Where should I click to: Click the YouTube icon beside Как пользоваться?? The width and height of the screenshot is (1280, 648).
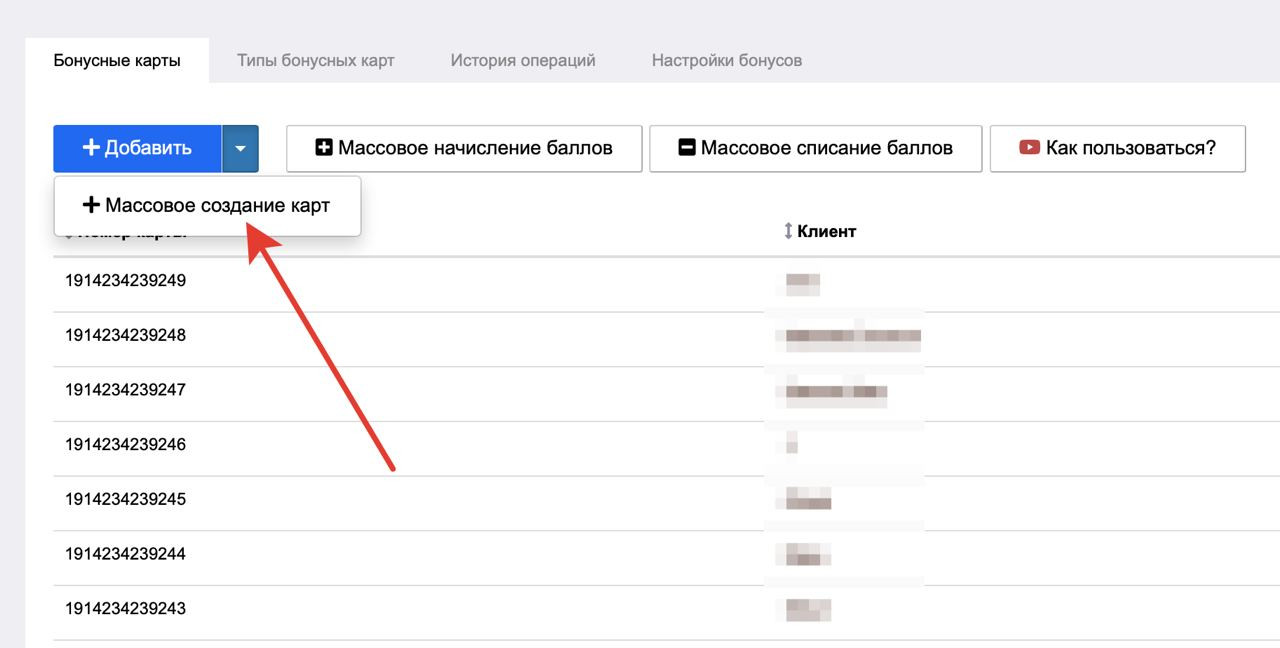coord(1029,148)
